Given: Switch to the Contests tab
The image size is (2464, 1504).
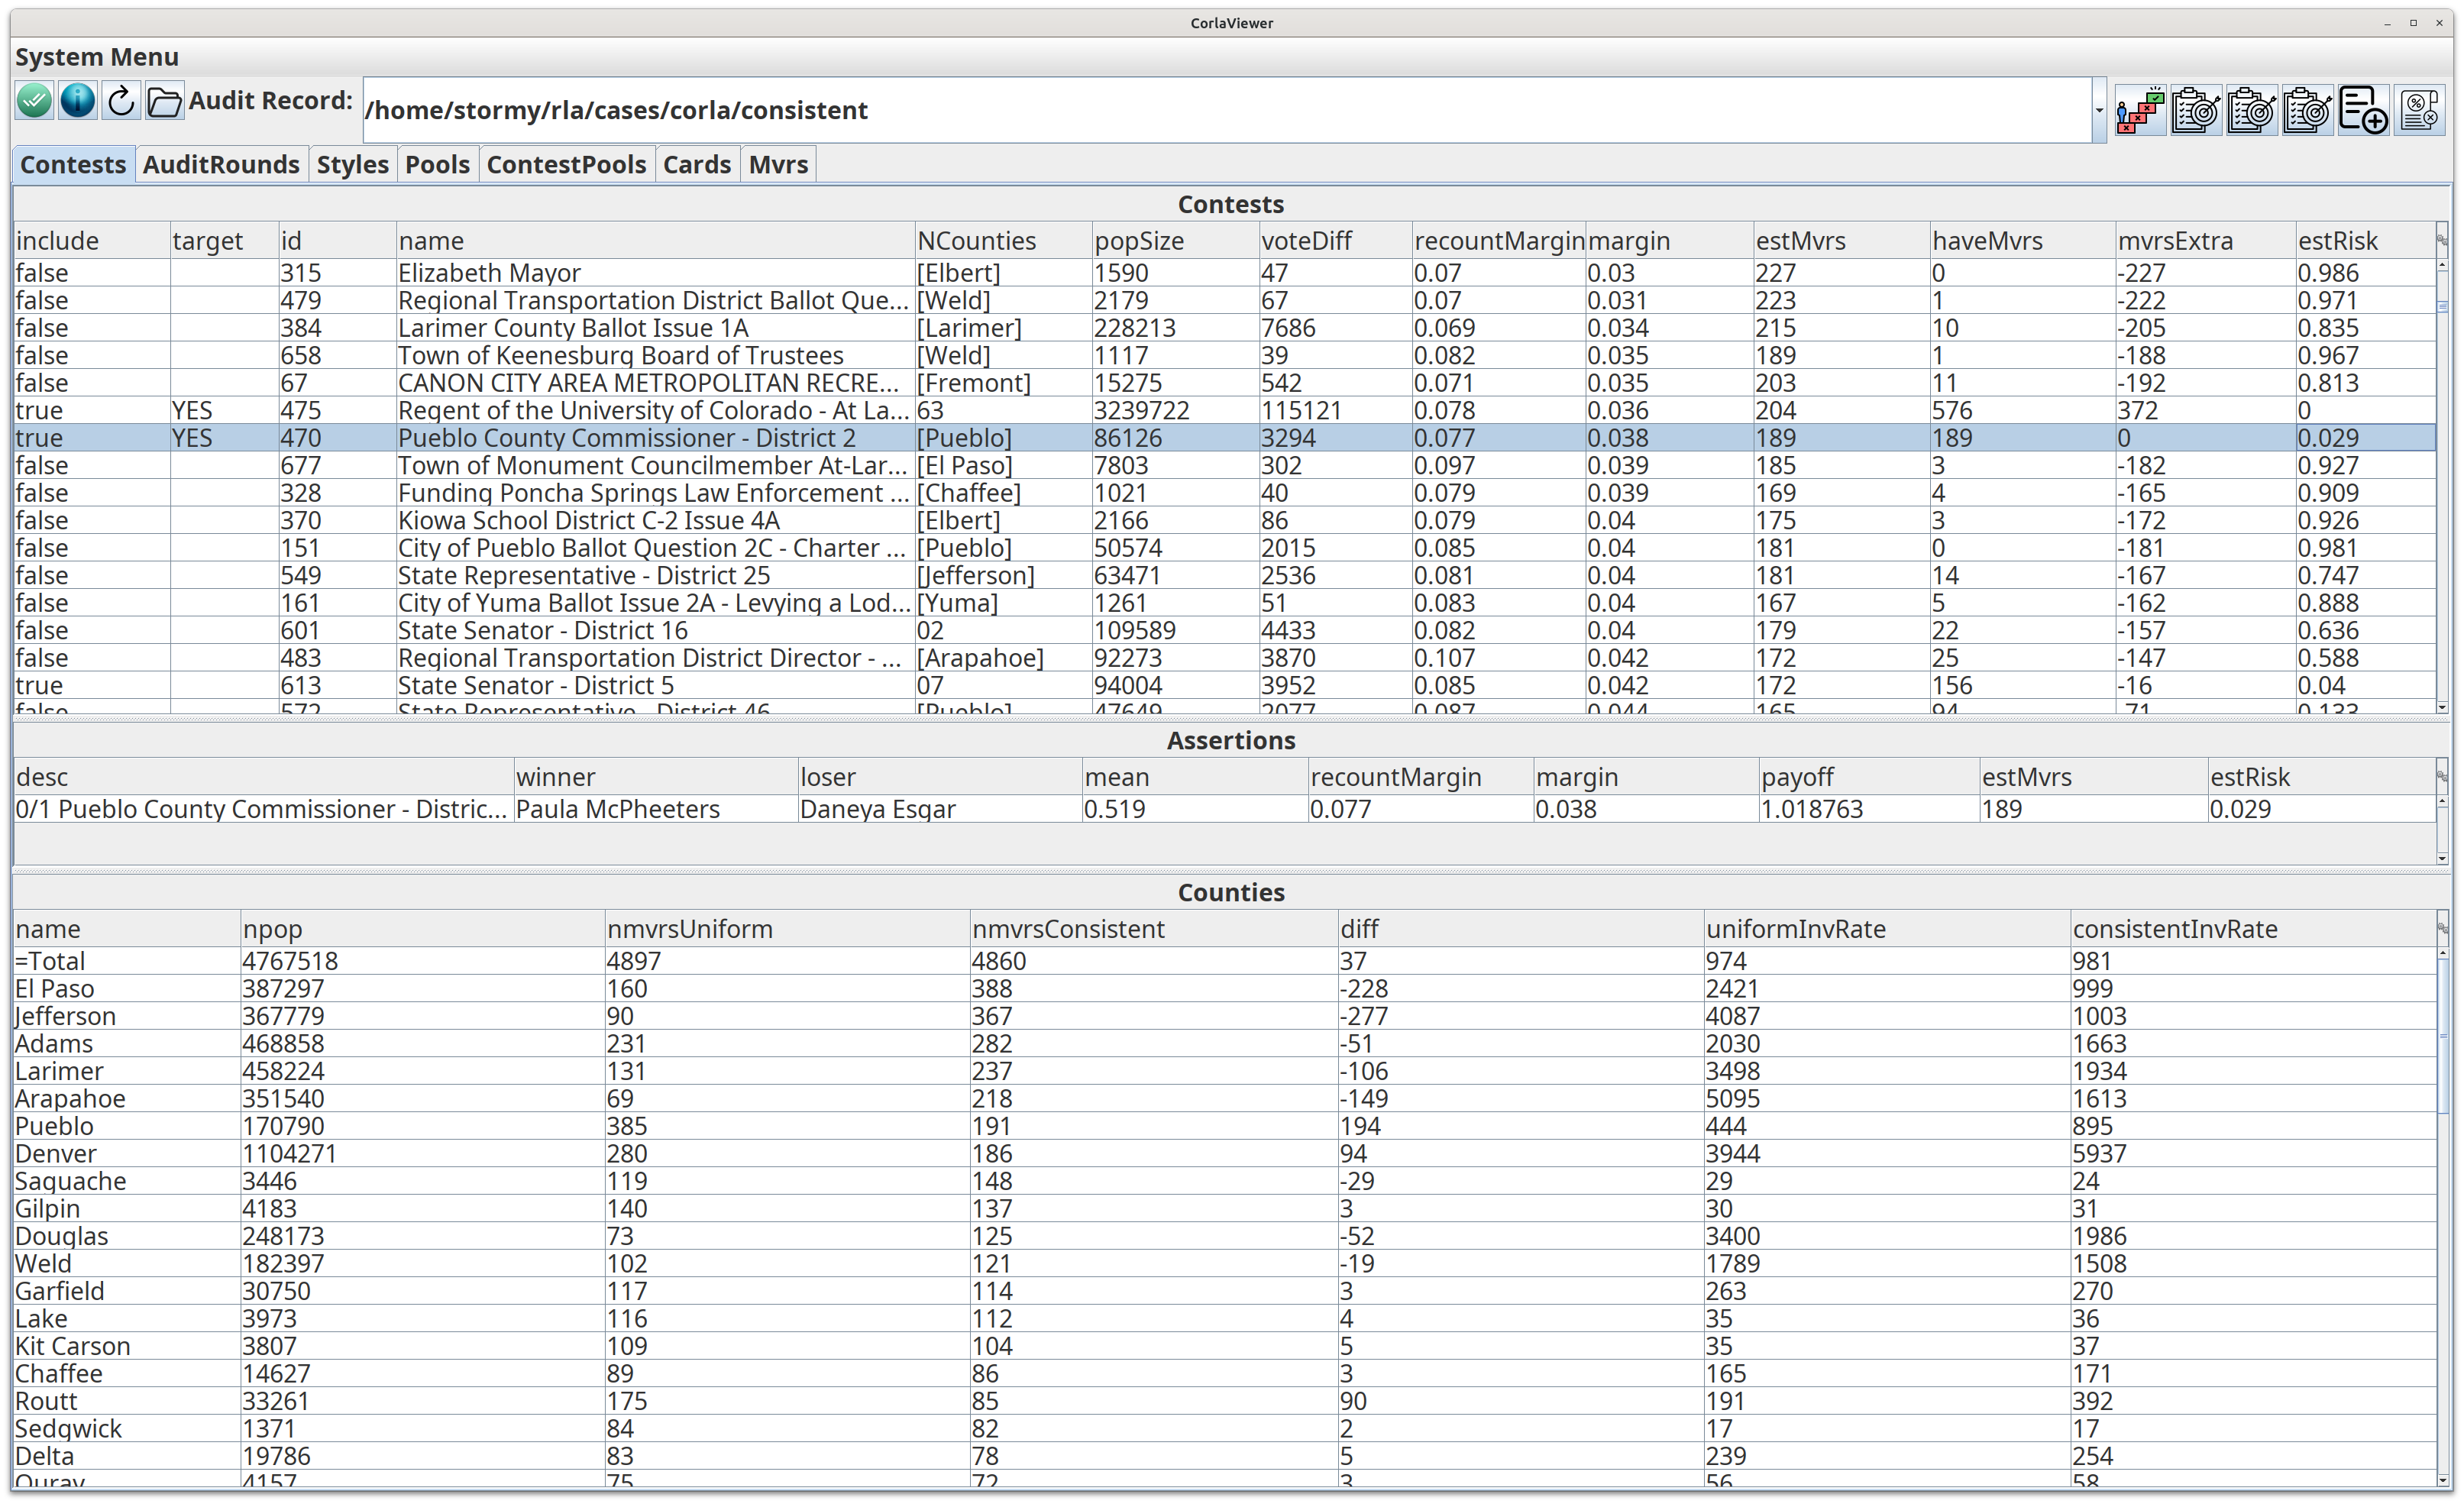Looking at the screenshot, I should [73, 165].
